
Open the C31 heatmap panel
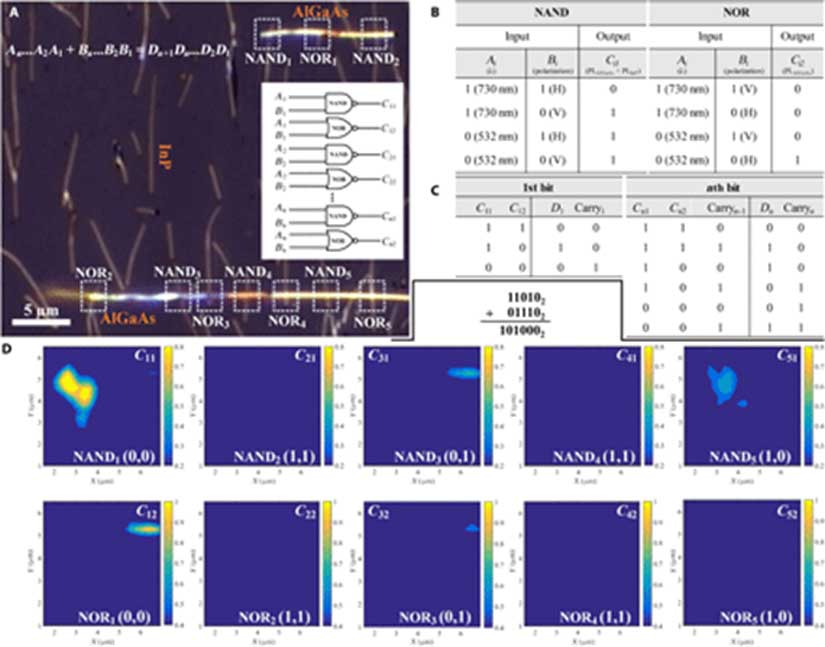(422, 406)
